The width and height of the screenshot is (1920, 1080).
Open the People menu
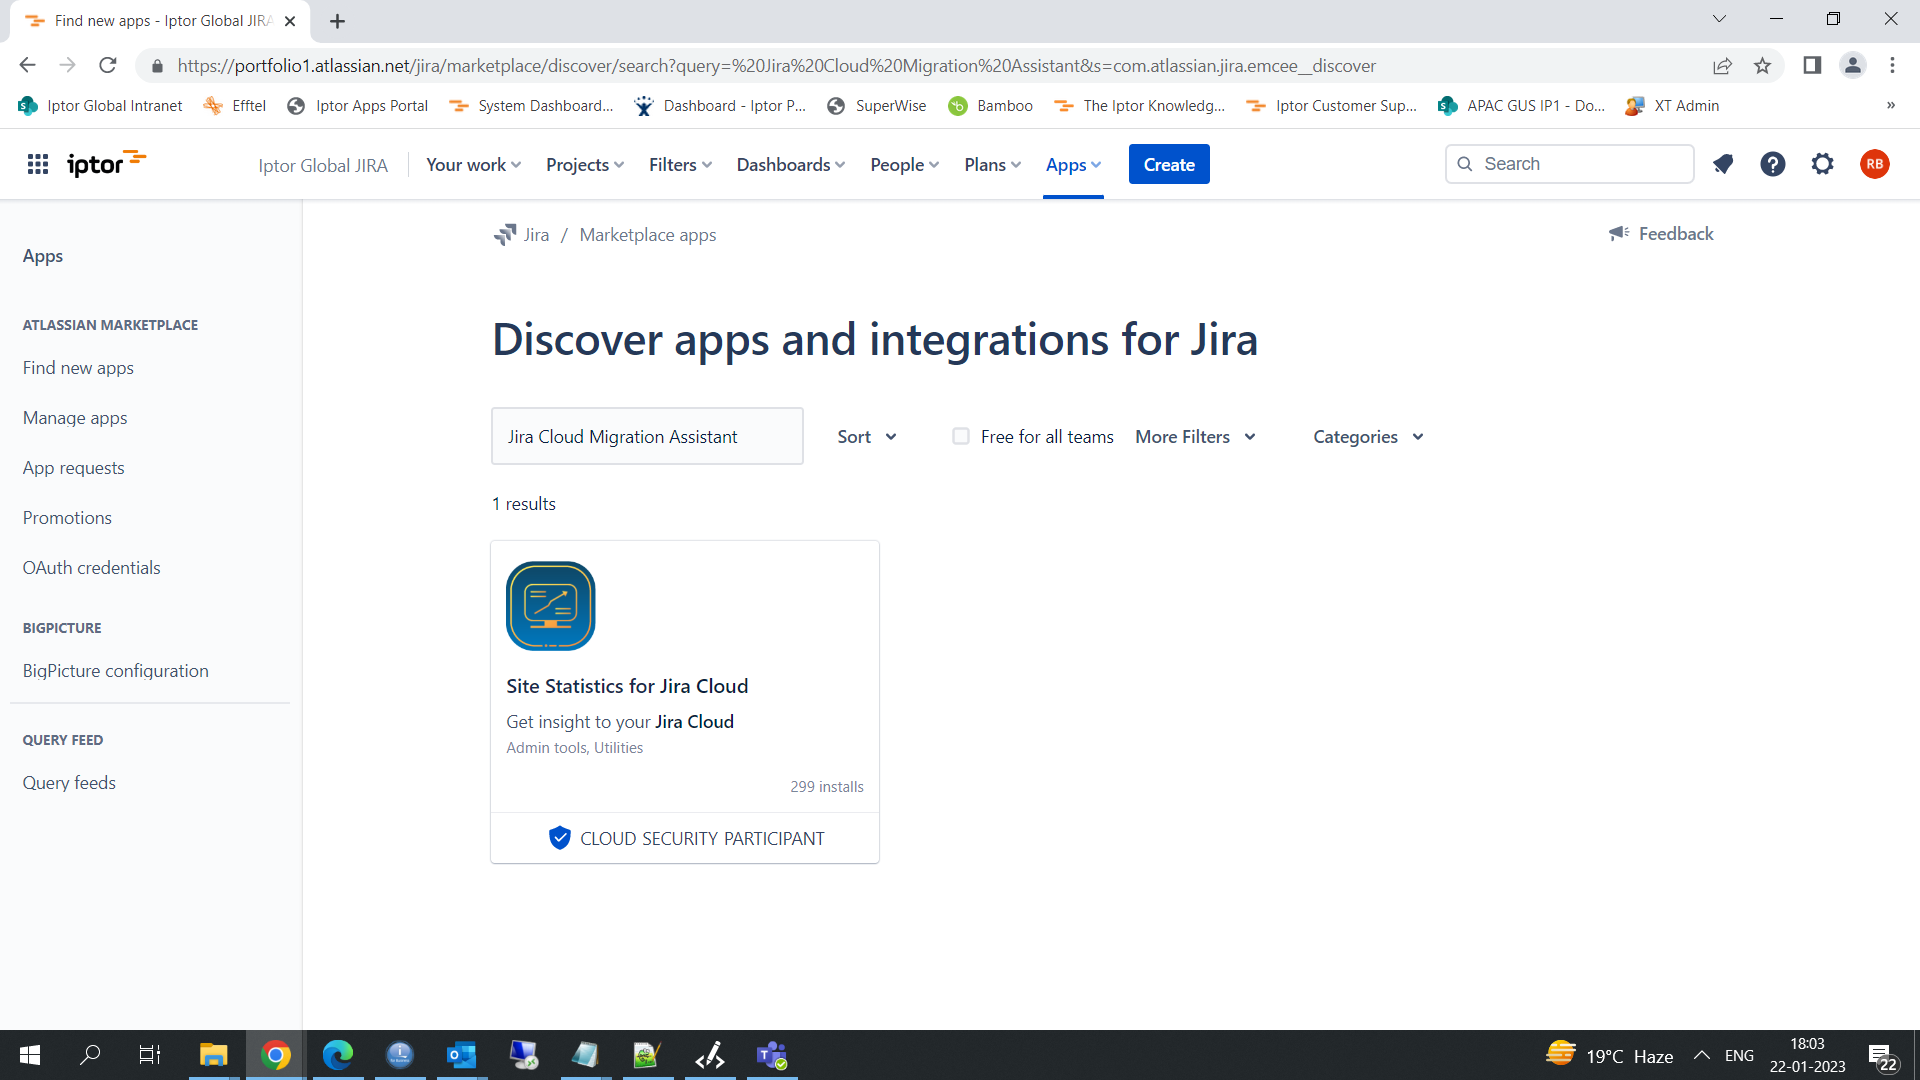(x=902, y=164)
